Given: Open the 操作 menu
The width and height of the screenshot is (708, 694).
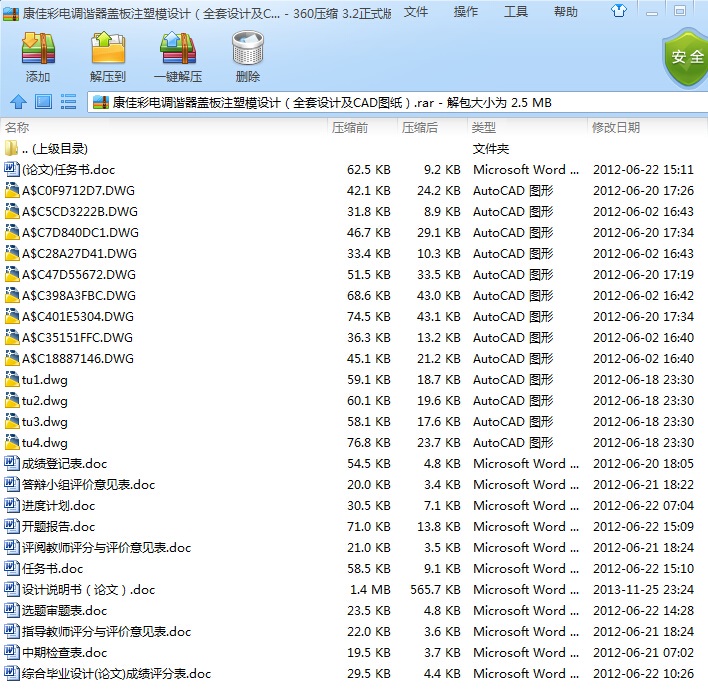Looking at the screenshot, I should (466, 12).
